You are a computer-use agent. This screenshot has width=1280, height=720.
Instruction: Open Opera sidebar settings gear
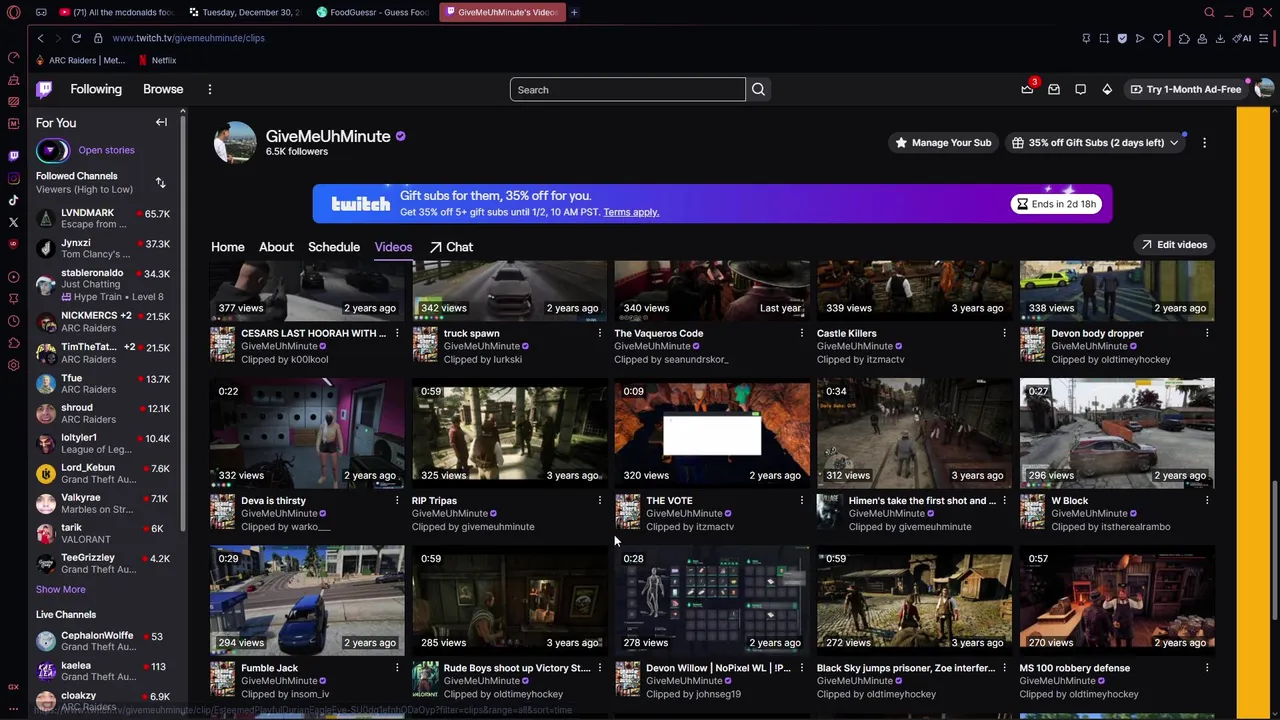coord(13,365)
